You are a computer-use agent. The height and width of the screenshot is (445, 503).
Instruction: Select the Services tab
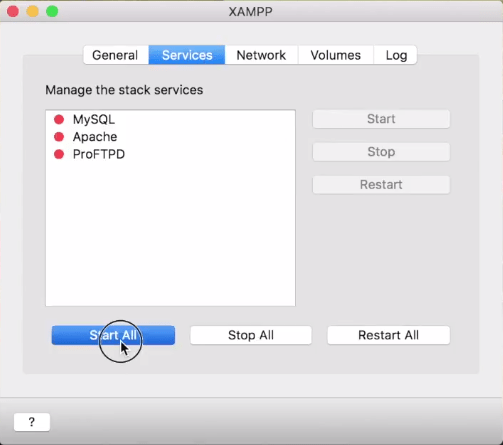coord(187,55)
